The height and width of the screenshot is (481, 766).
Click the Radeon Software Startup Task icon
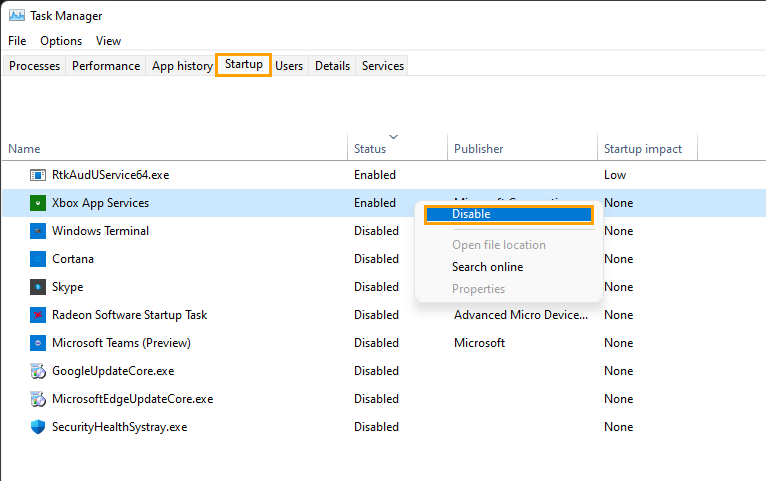tap(38, 315)
